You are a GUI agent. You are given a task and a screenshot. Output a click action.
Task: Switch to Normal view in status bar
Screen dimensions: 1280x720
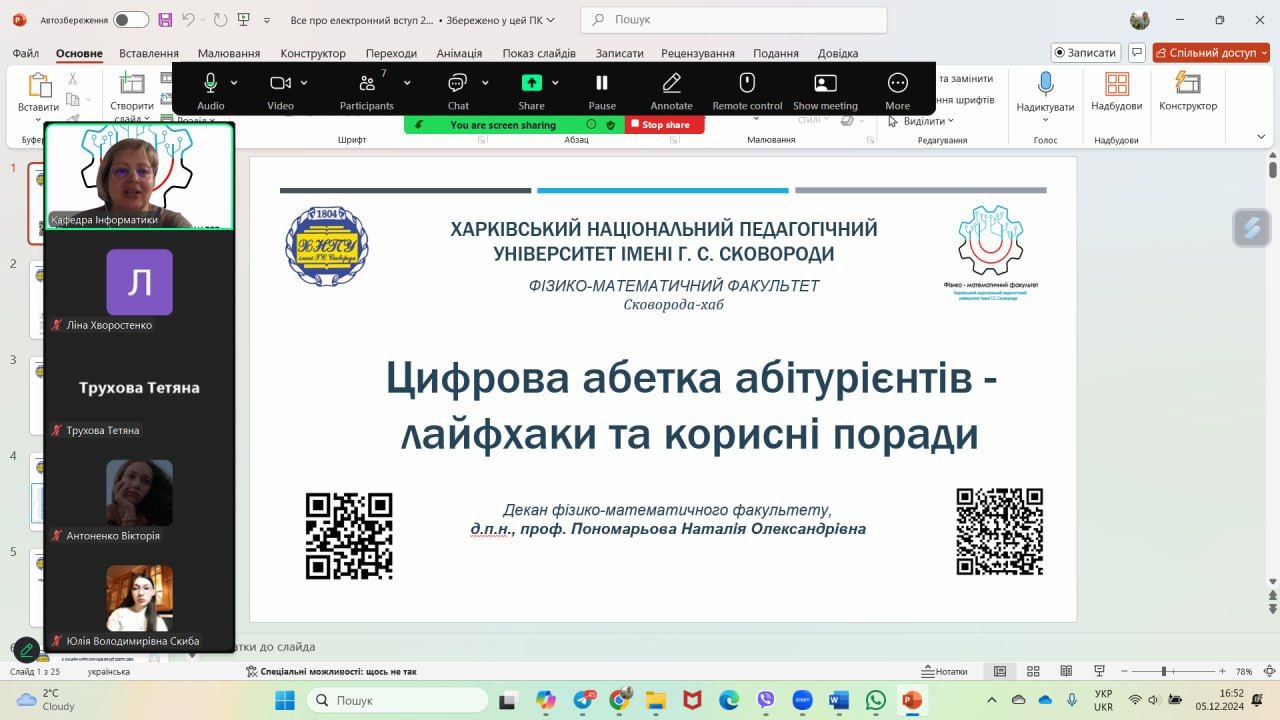[1000, 671]
